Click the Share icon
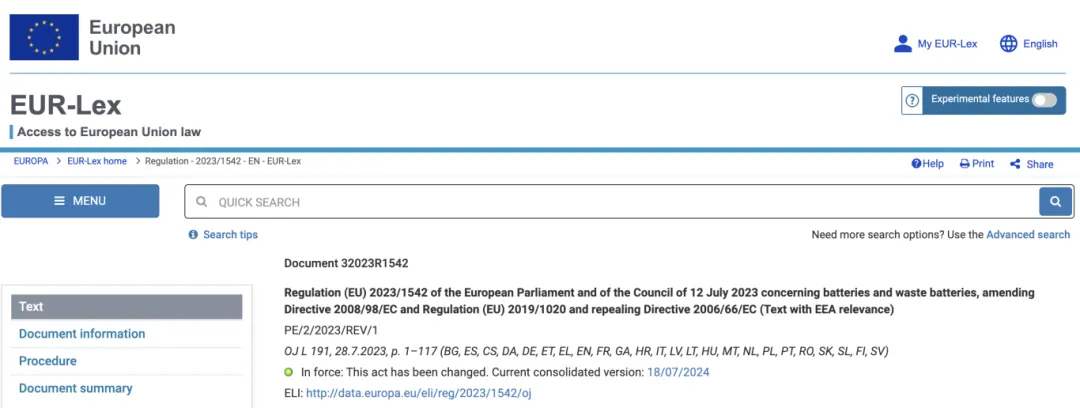Screen dimensions: 1080x408 click(1015, 164)
